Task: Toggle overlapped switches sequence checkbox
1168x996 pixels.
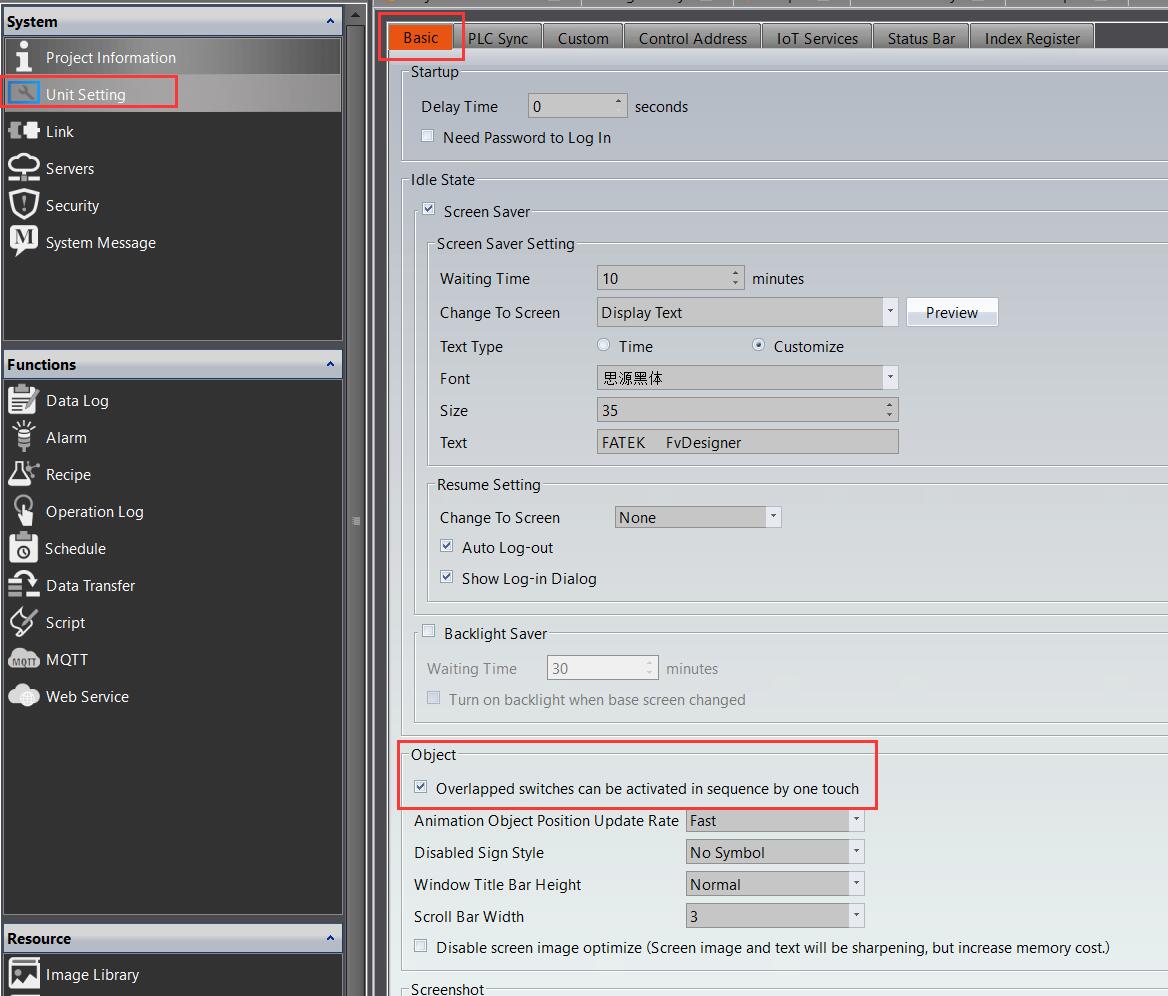Action: coord(421,787)
